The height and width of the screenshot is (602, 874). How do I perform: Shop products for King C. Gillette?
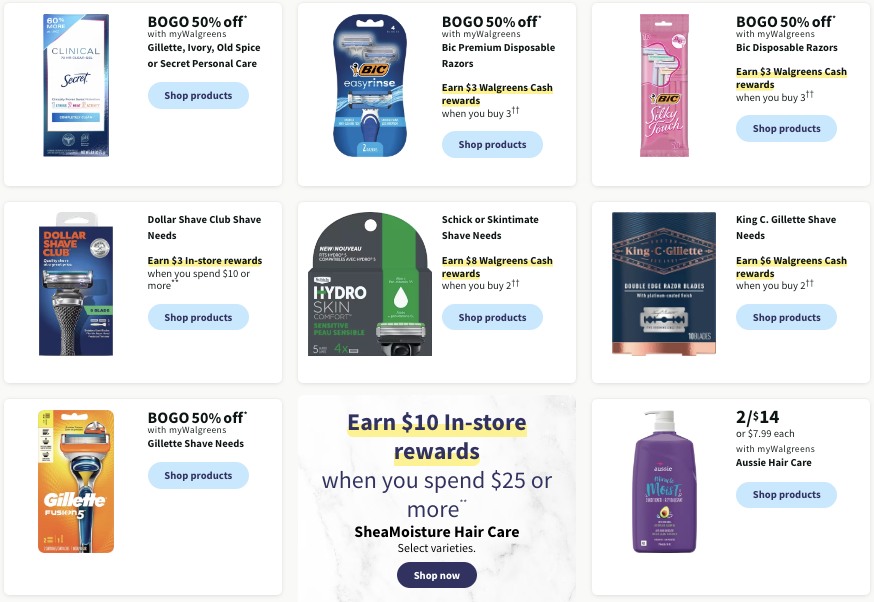coord(786,317)
